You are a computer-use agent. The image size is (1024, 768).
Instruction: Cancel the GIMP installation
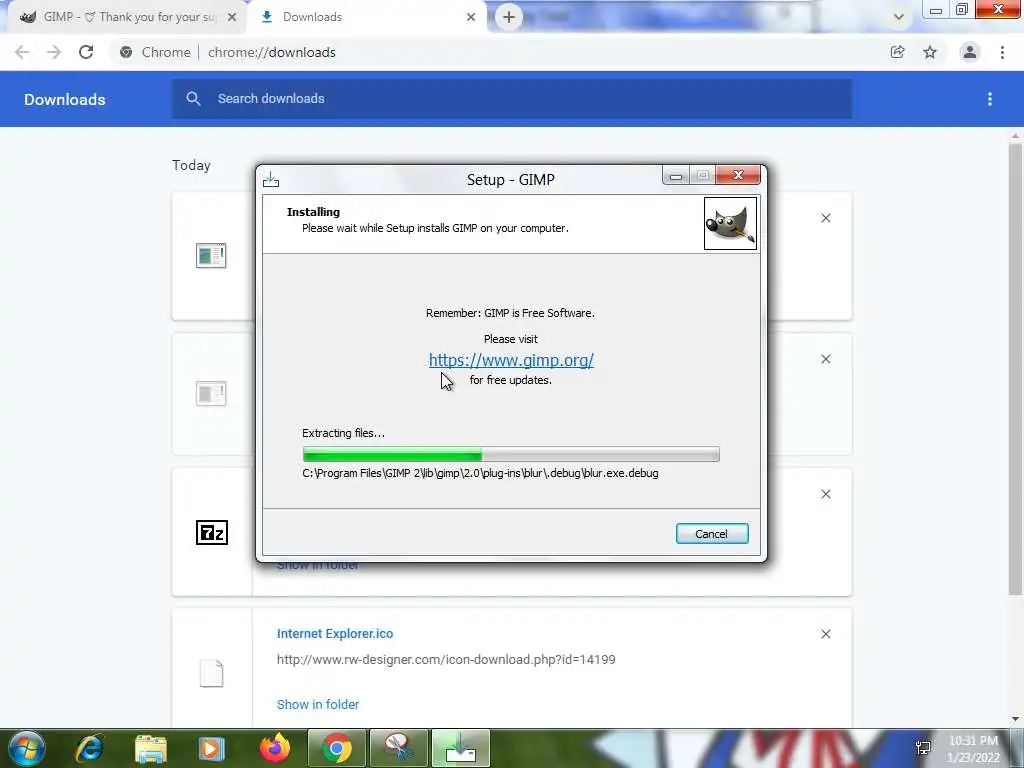coord(712,534)
